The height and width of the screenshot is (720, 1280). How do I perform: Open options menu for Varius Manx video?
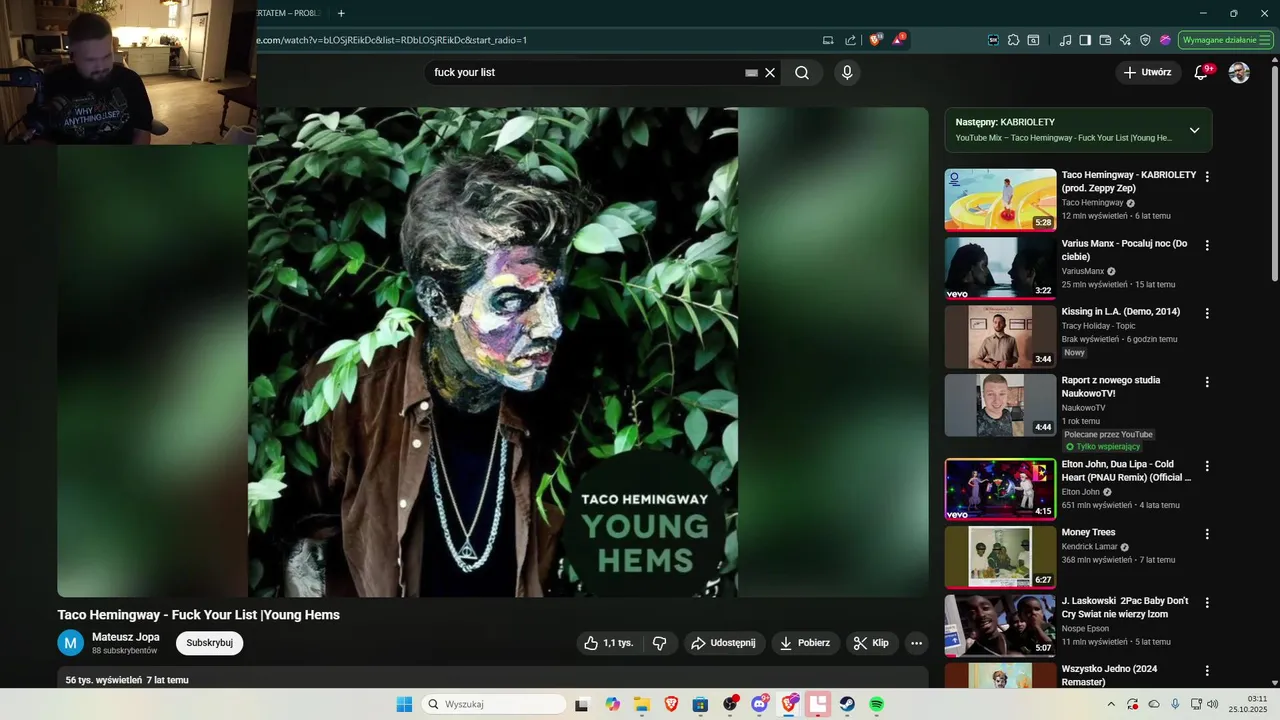click(1207, 245)
